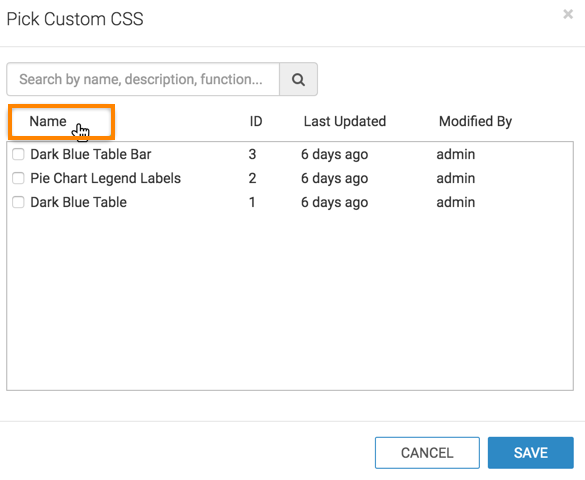This screenshot has width=585, height=480.
Task: Select the Pie Chart Legend Labels name
Action: point(106,178)
